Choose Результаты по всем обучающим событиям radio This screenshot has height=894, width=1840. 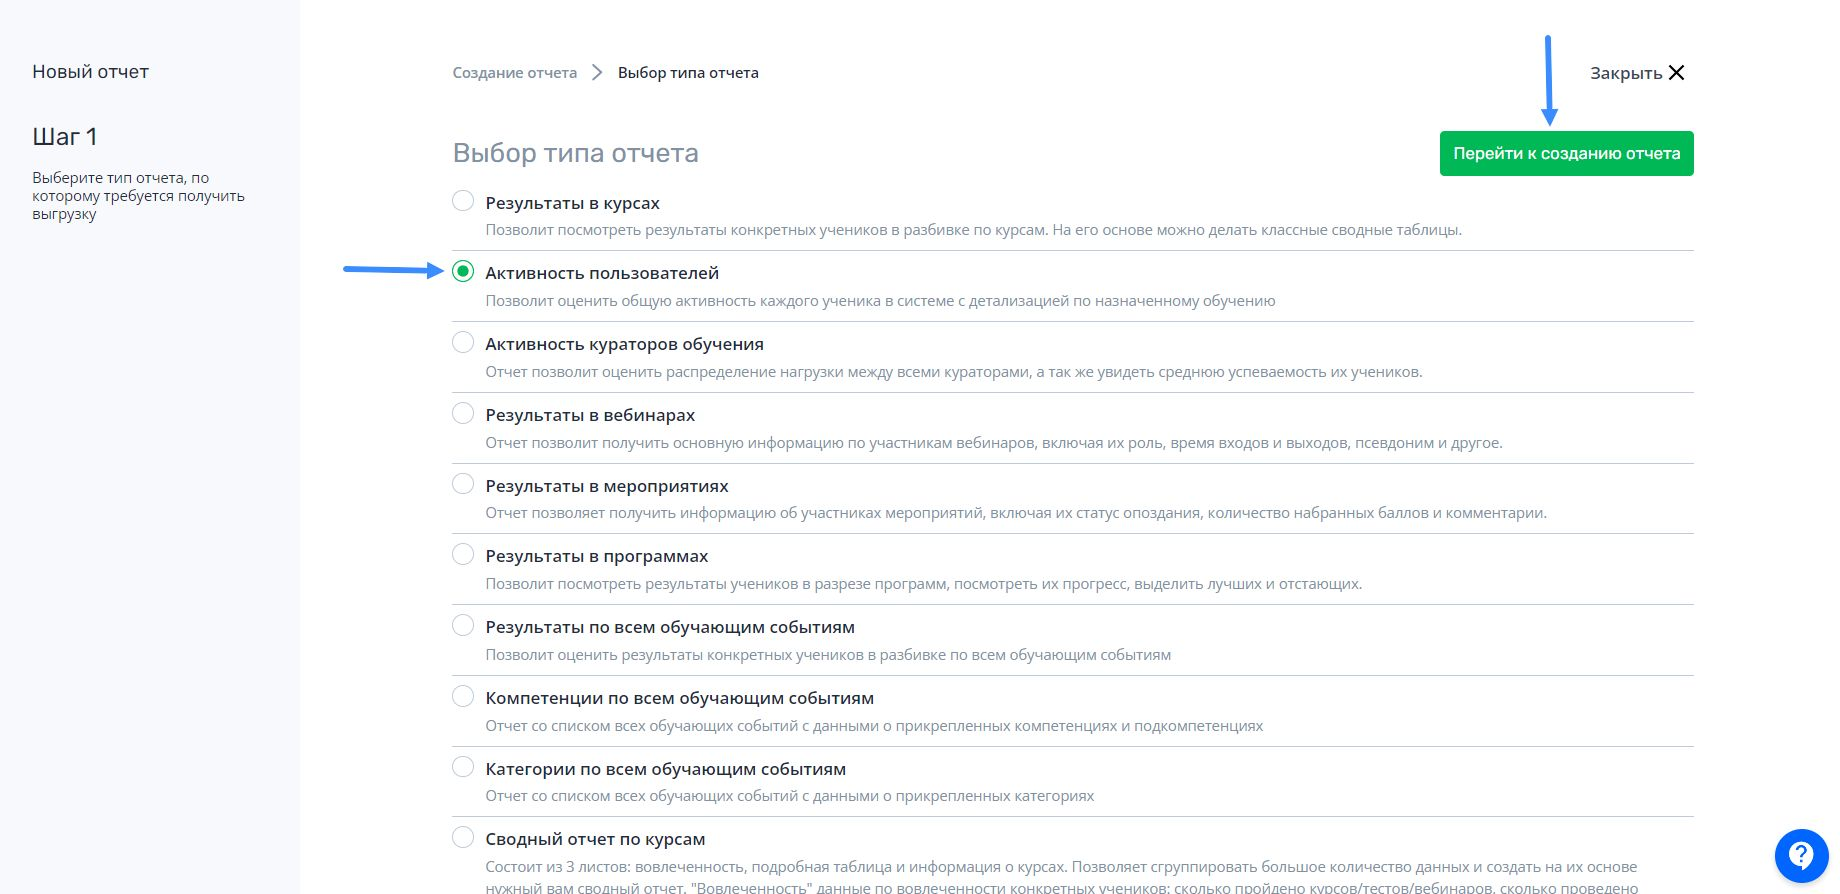click(463, 625)
